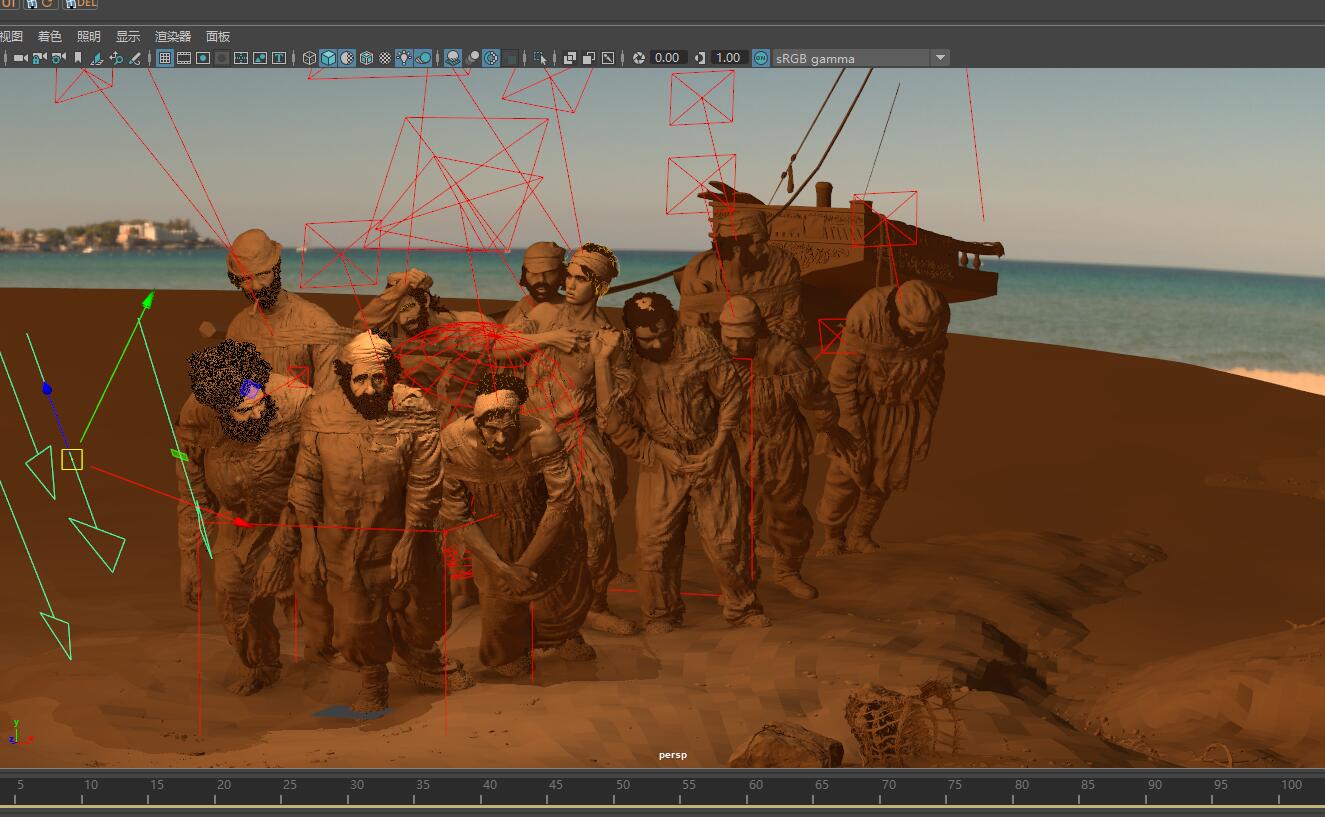Open the 显示 menu
The image size is (1325, 817).
tap(128, 36)
